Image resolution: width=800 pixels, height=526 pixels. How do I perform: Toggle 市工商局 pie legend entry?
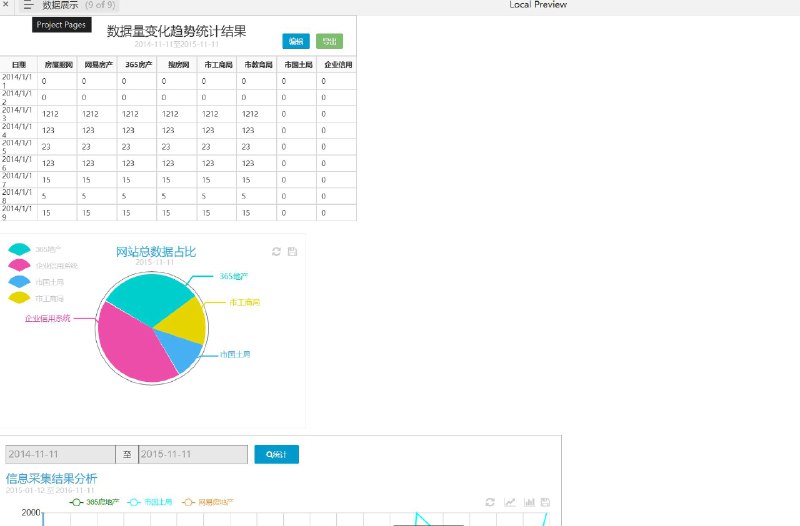point(36,298)
